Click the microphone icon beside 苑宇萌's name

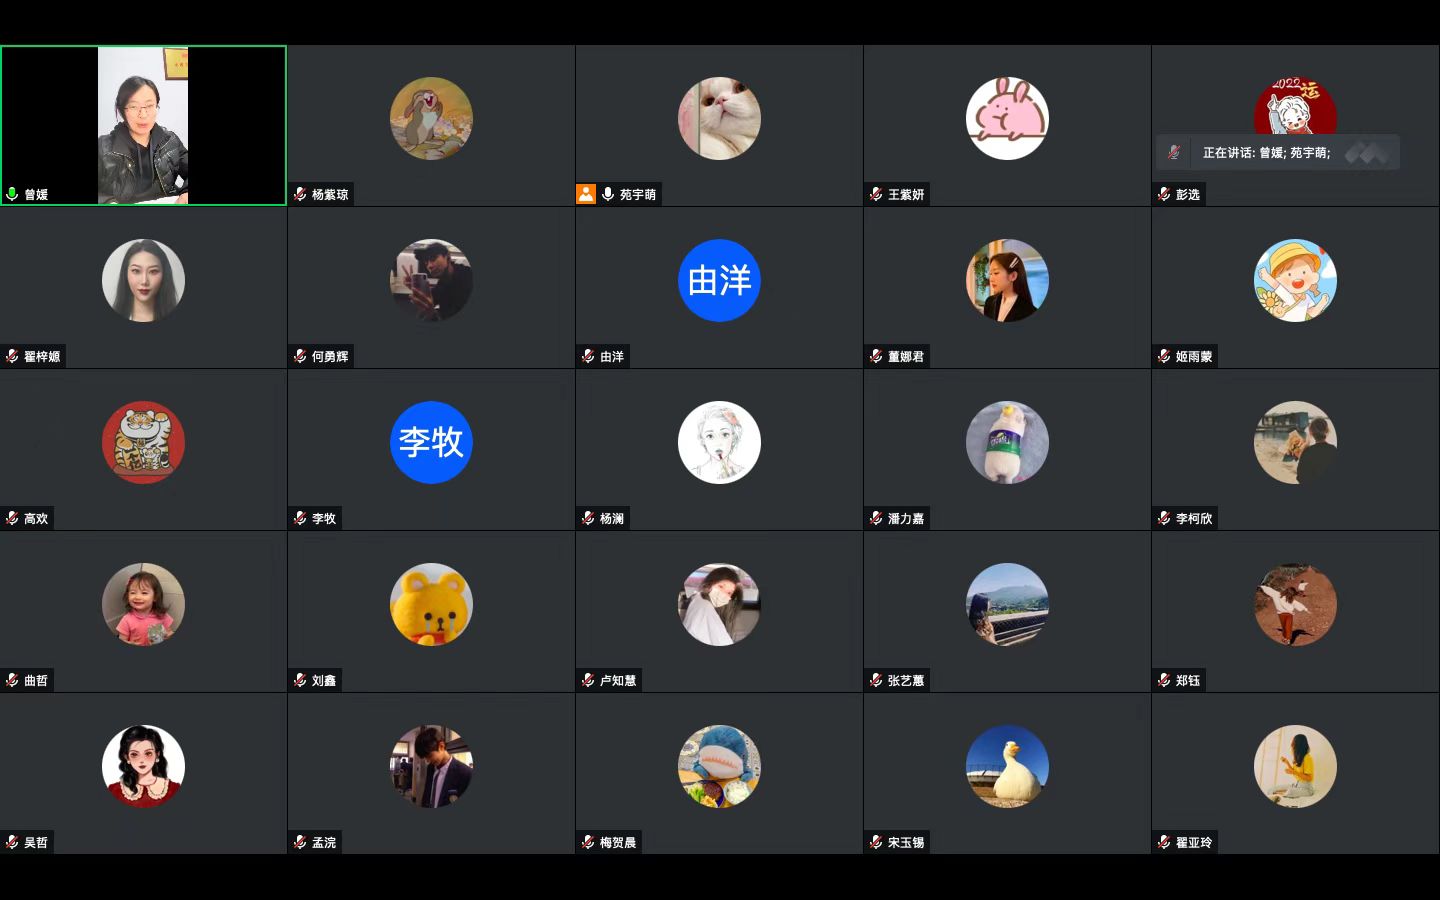(x=608, y=194)
